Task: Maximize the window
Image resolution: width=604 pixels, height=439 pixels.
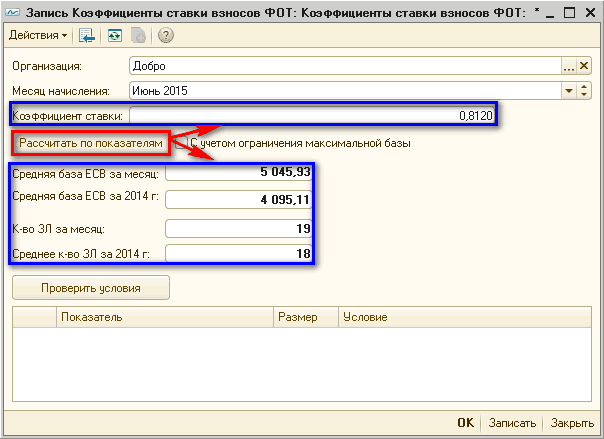Action: click(569, 13)
